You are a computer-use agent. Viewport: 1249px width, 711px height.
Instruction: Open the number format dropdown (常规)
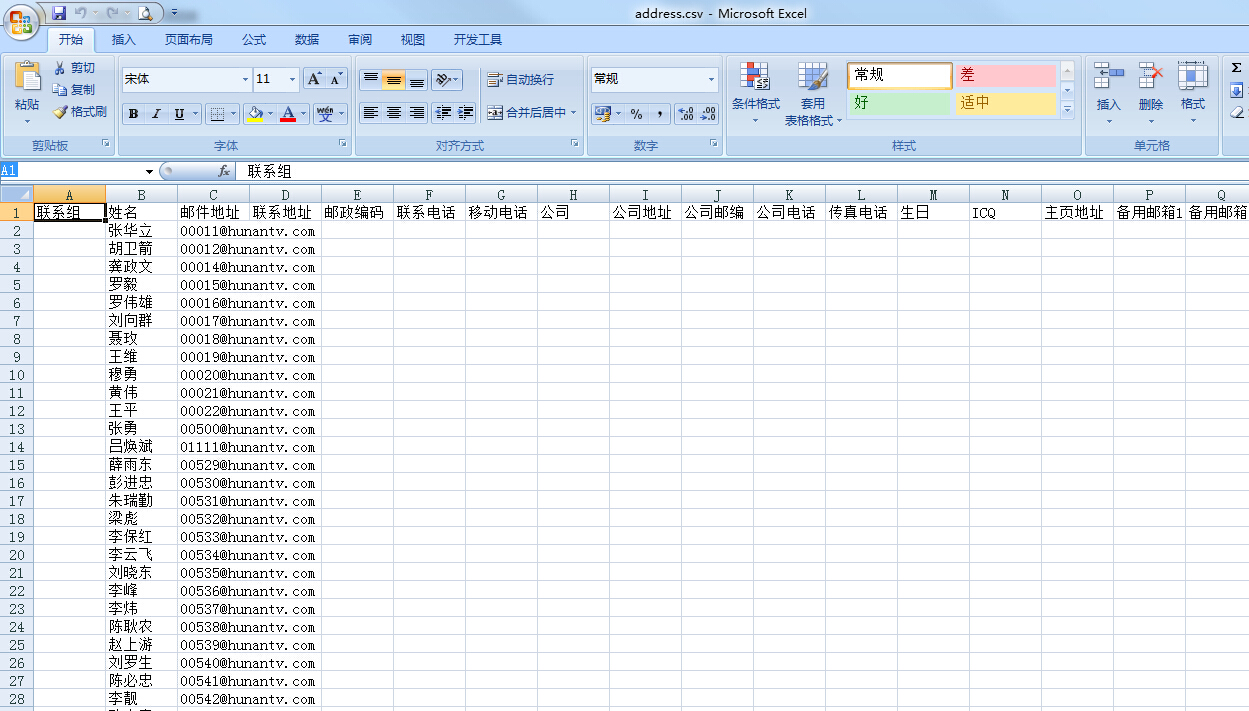coord(712,79)
